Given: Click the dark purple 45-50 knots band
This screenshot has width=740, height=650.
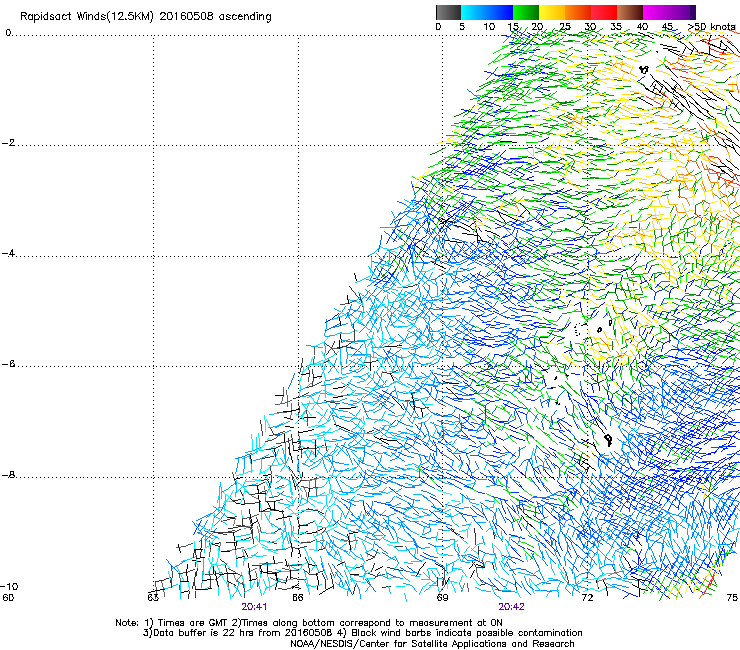Looking at the screenshot, I should point(680,12).
